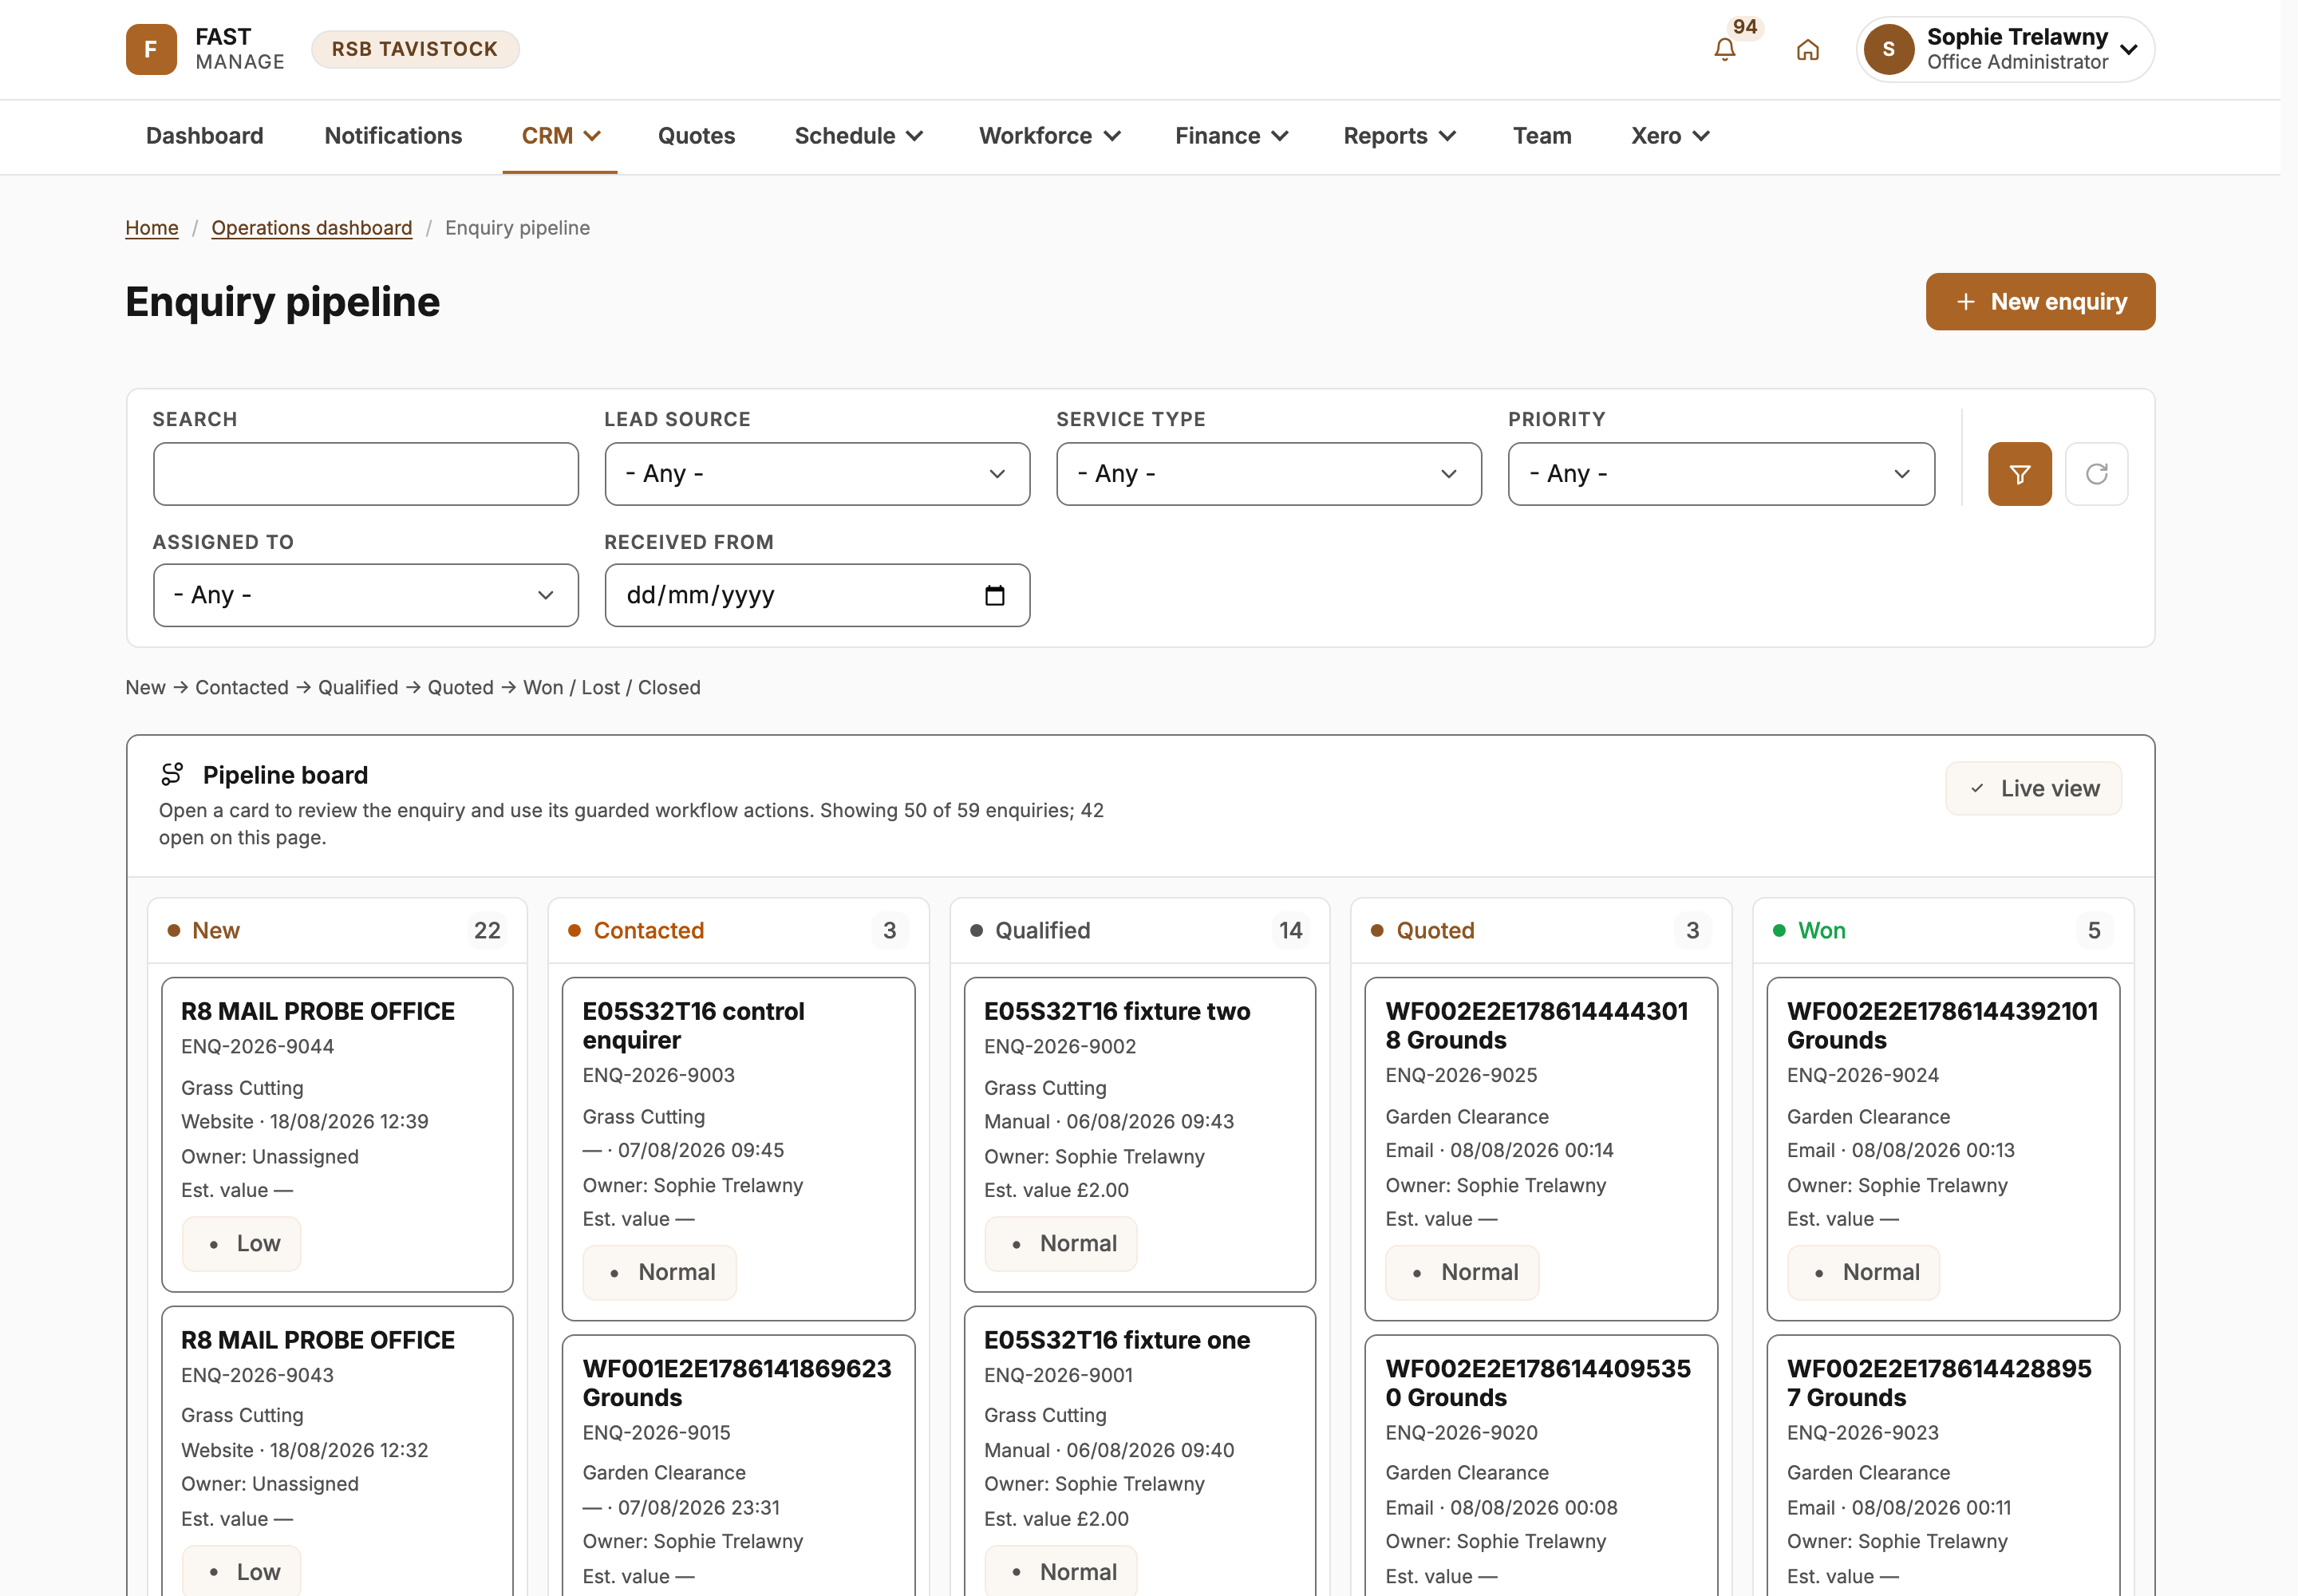
Task: Toggle the Live view switch
Action: 2033,789
